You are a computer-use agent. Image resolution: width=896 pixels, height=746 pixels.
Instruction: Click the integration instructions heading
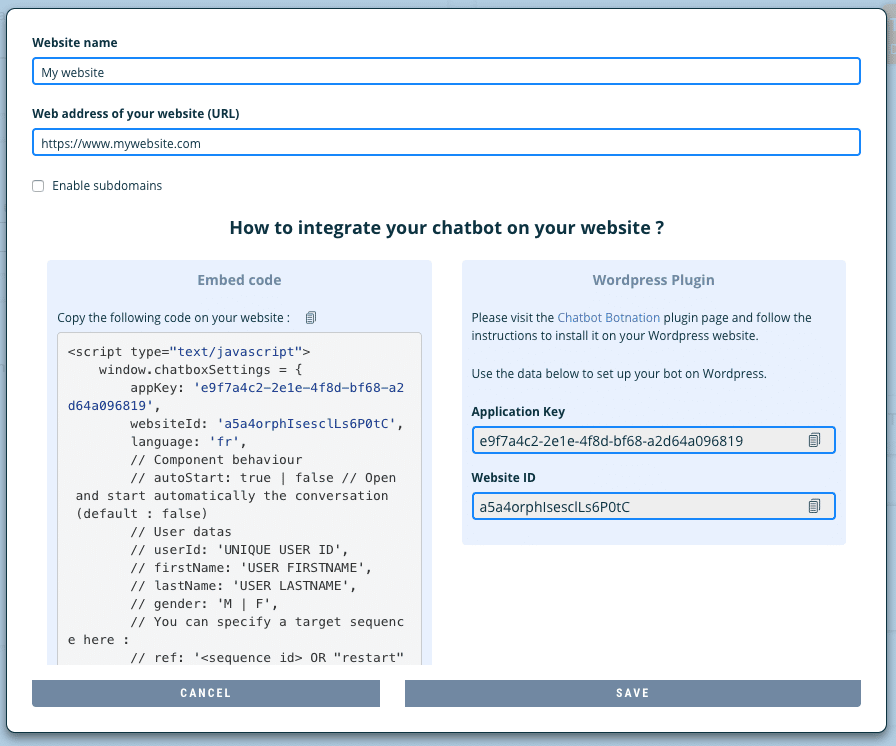tap(447, 227)
